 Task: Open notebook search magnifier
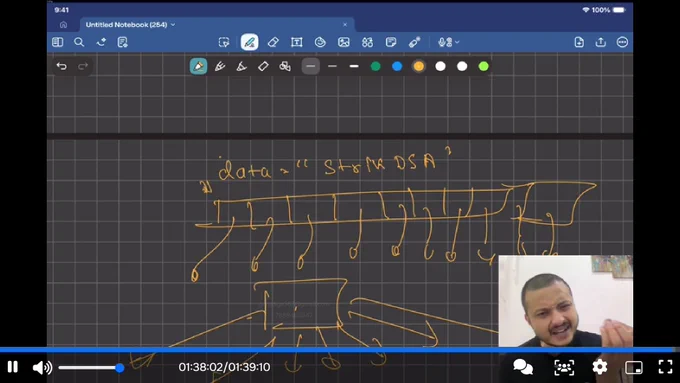pyautogui.click(x=79, y=42)
